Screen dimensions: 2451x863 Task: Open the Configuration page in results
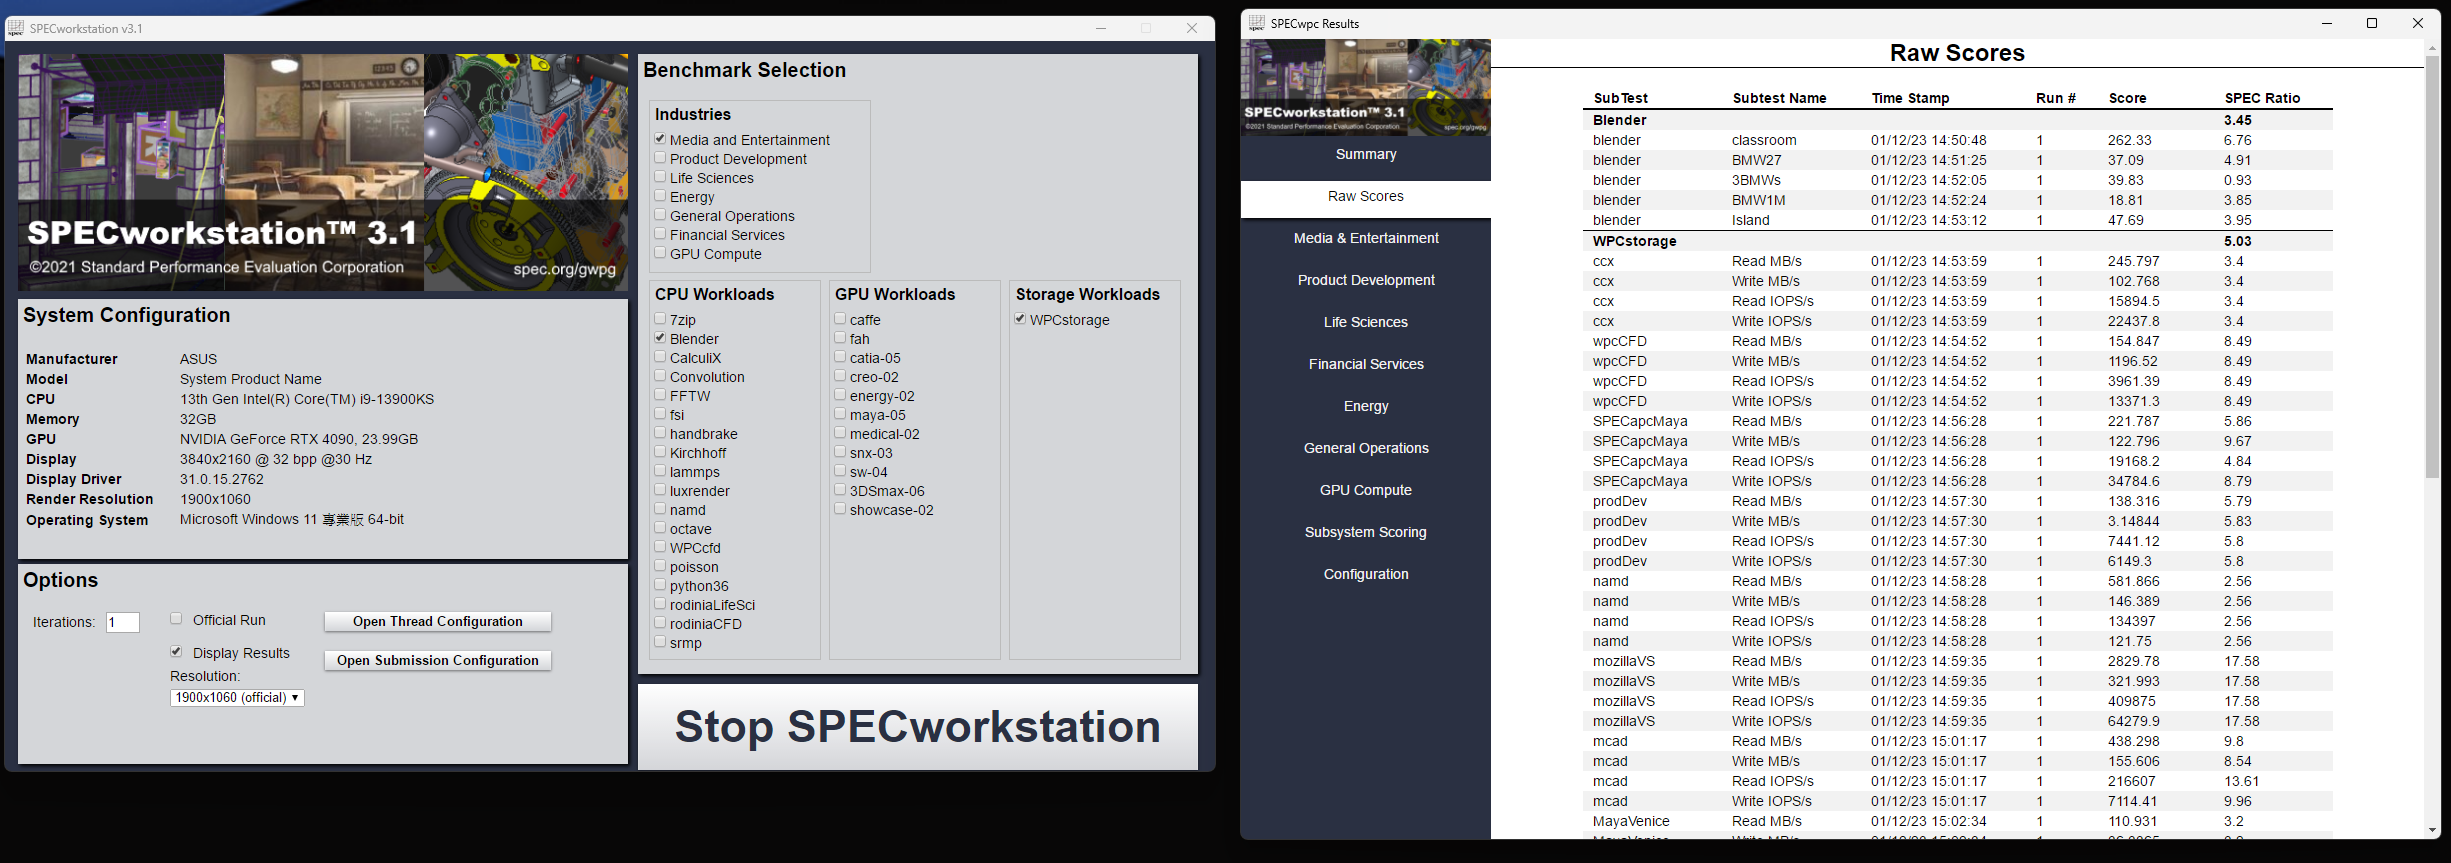[1366, 575]
